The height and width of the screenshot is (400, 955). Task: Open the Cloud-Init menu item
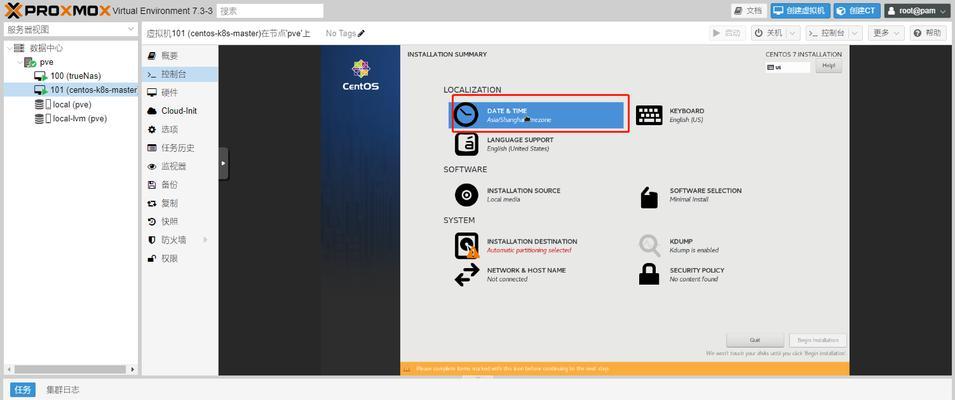click(180, 111)
